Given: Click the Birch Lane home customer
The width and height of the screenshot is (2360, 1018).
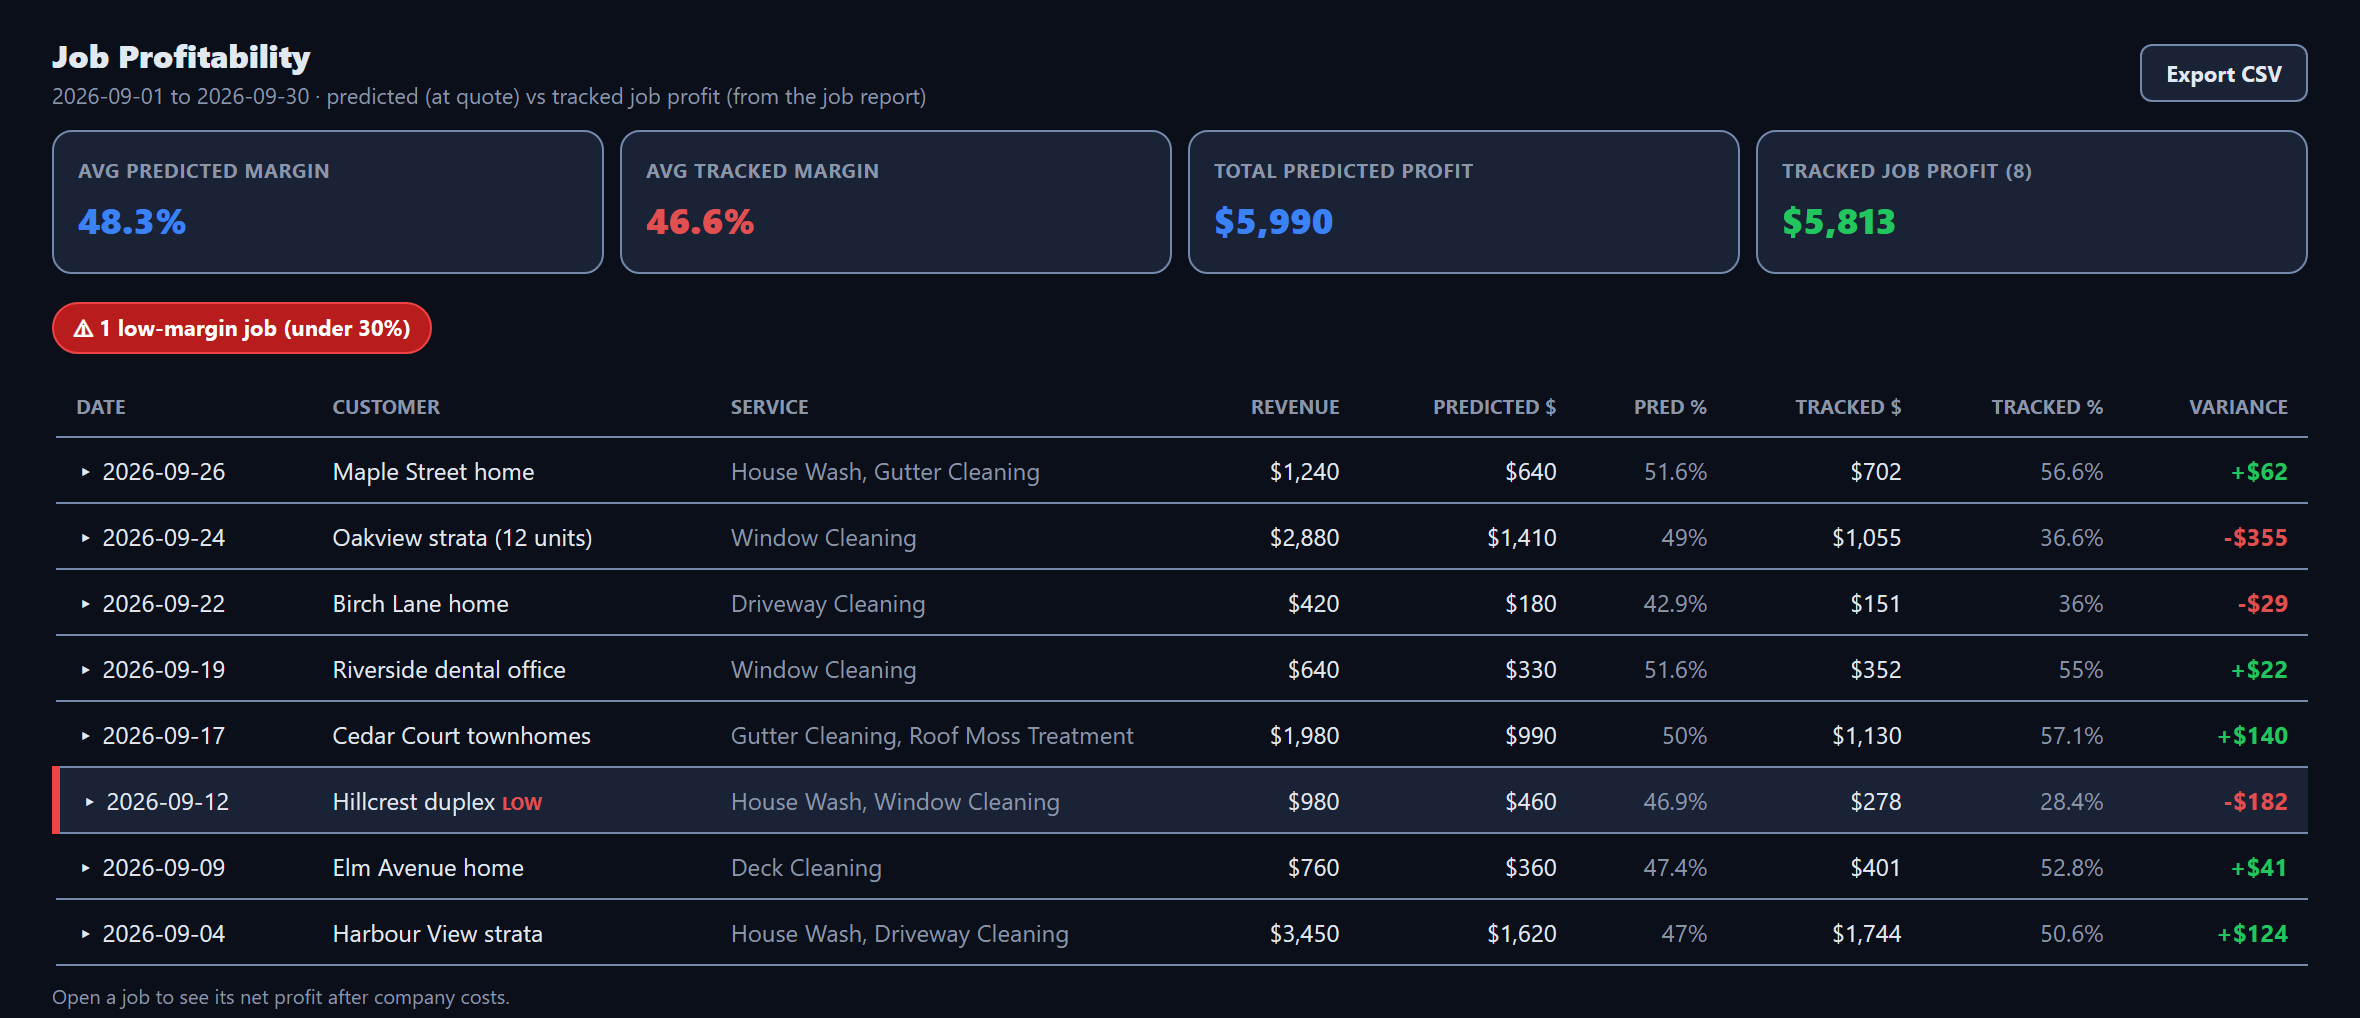Looking at the screenshot, I should point(420,603).
